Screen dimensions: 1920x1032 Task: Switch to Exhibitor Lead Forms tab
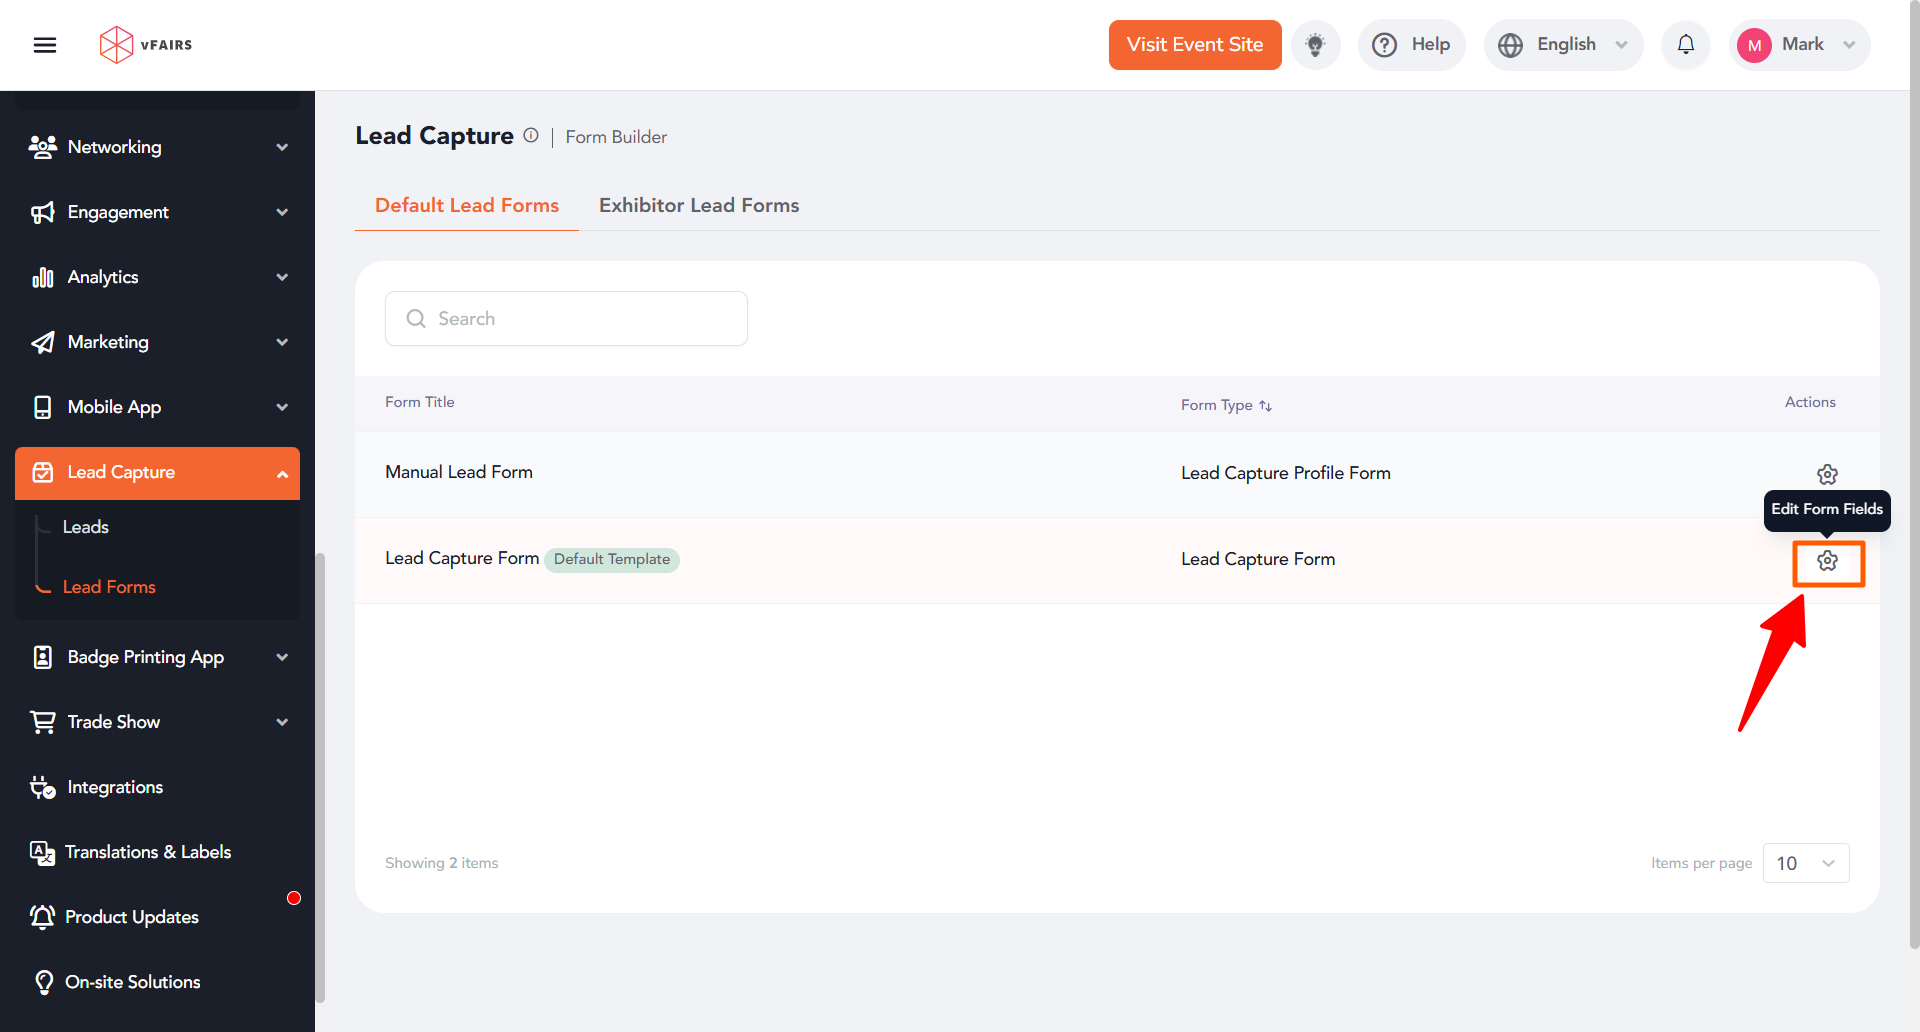(699, 205)
